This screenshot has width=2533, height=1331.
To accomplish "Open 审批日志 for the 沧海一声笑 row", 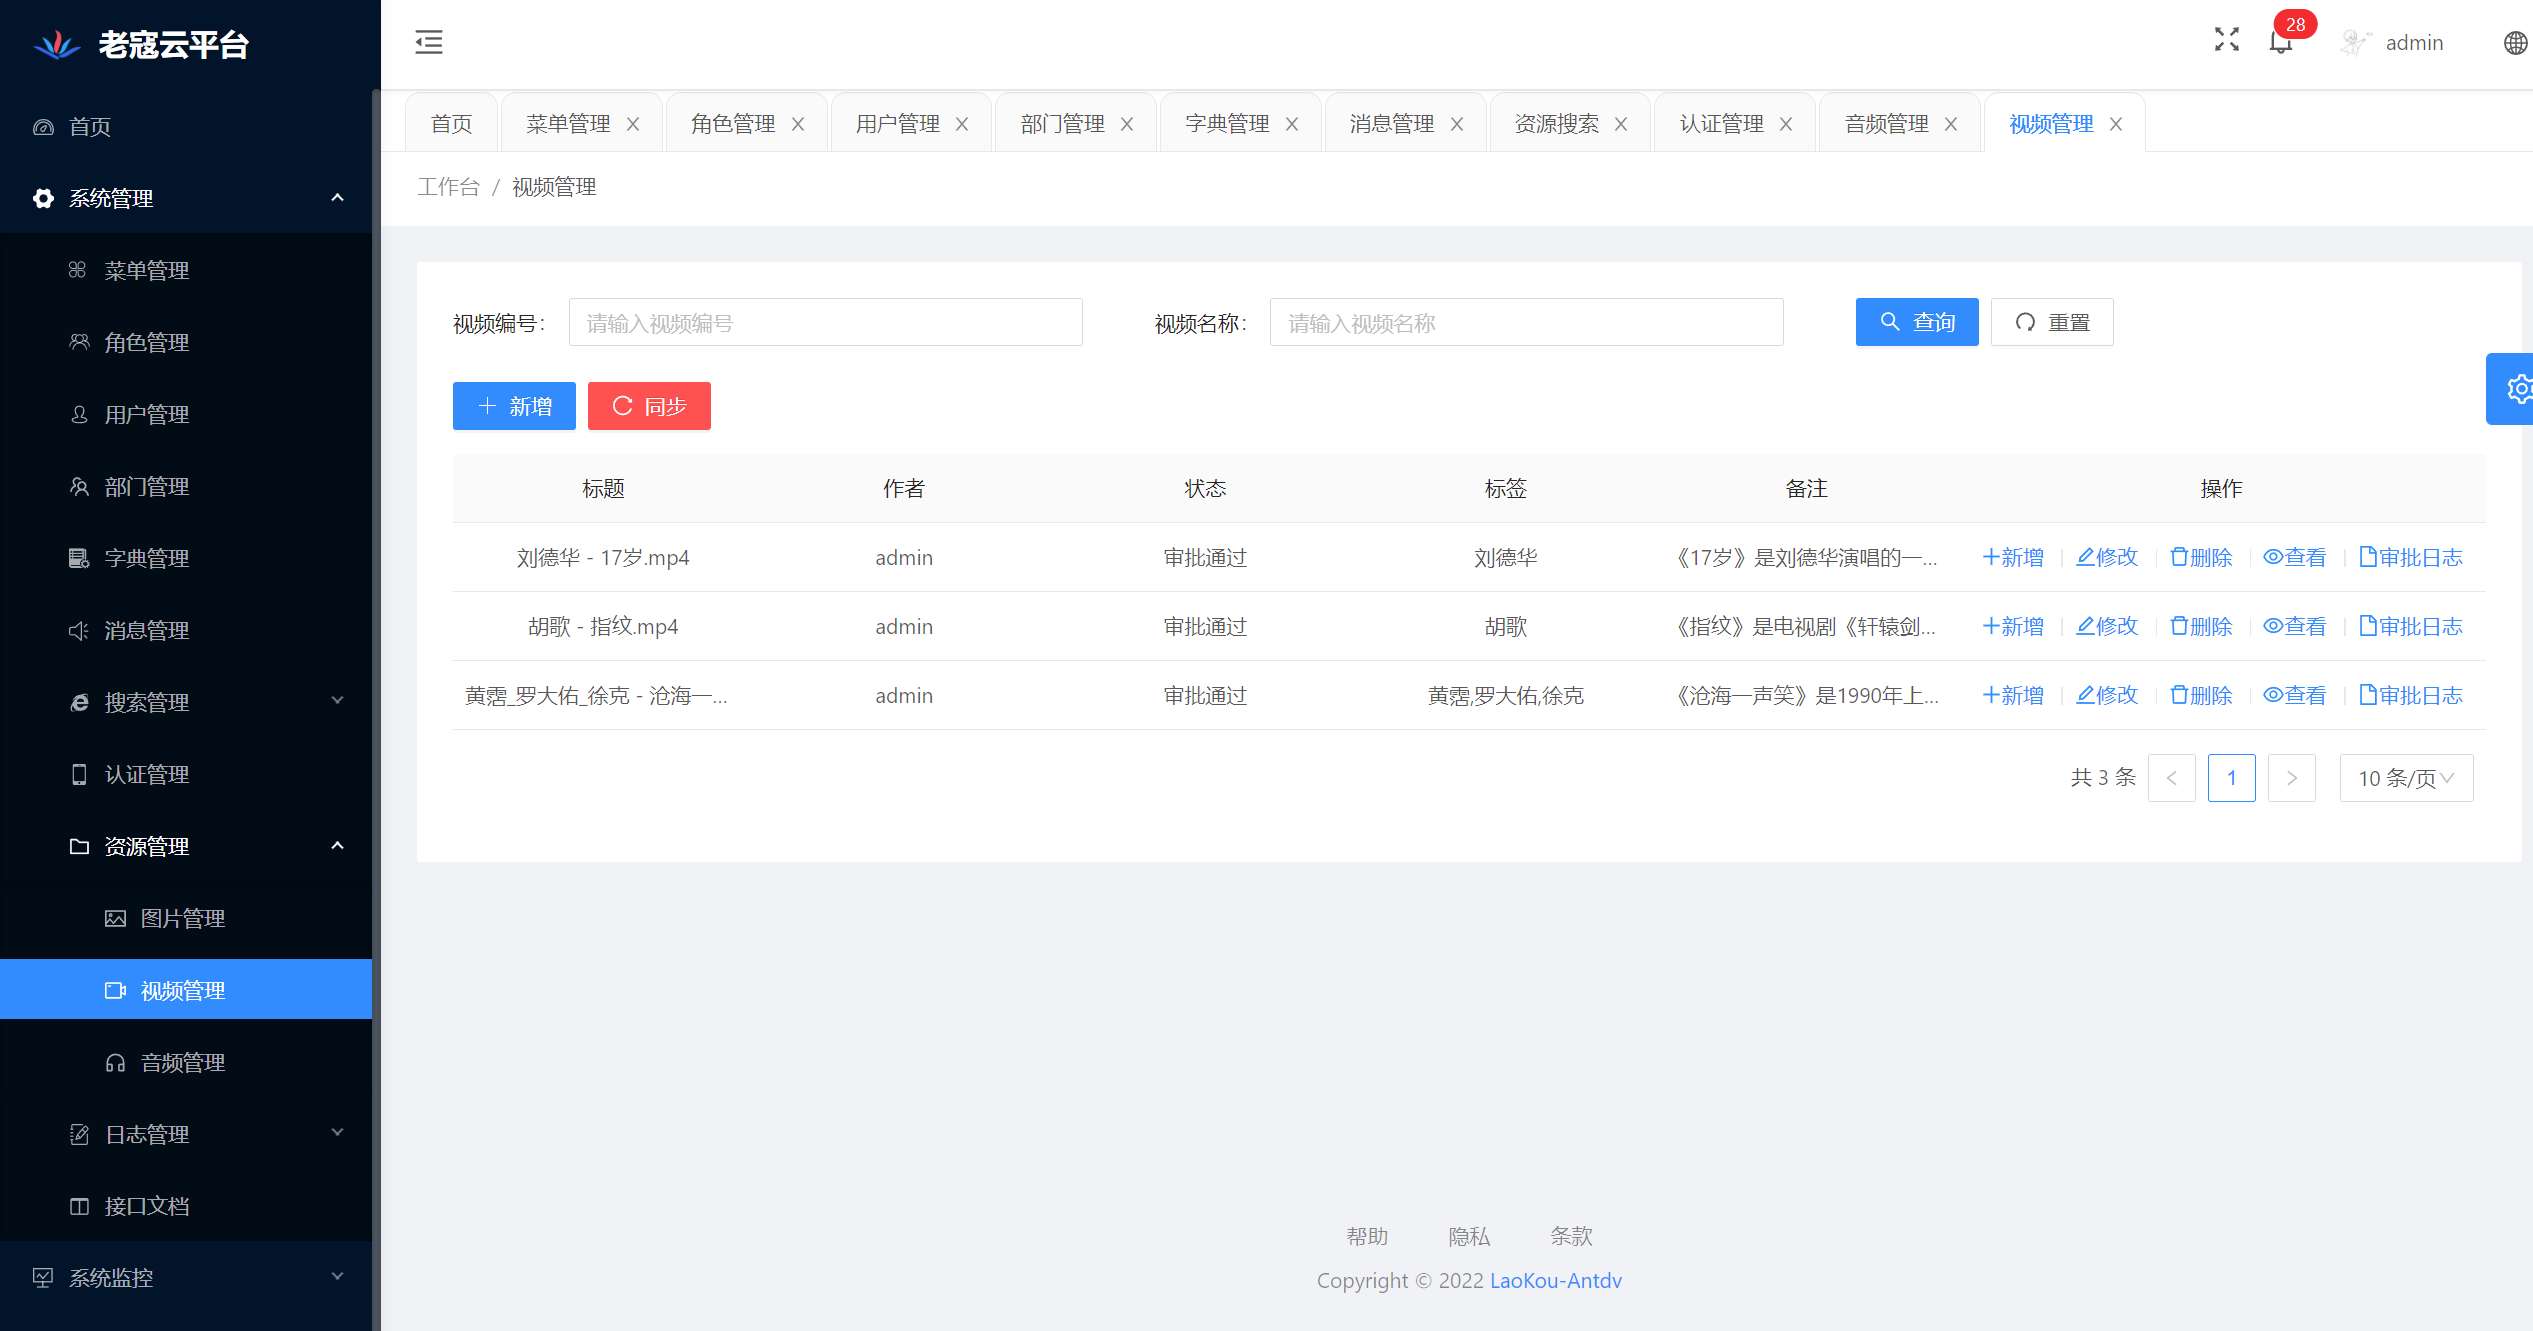I will click(x=2410, y=695).
